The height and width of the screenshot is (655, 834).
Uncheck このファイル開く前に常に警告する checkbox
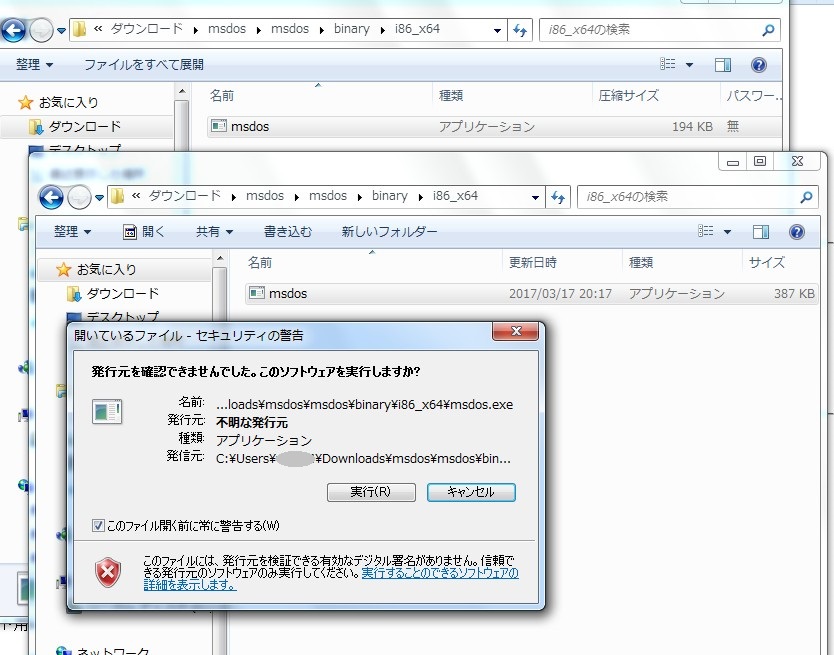(98, 526)
